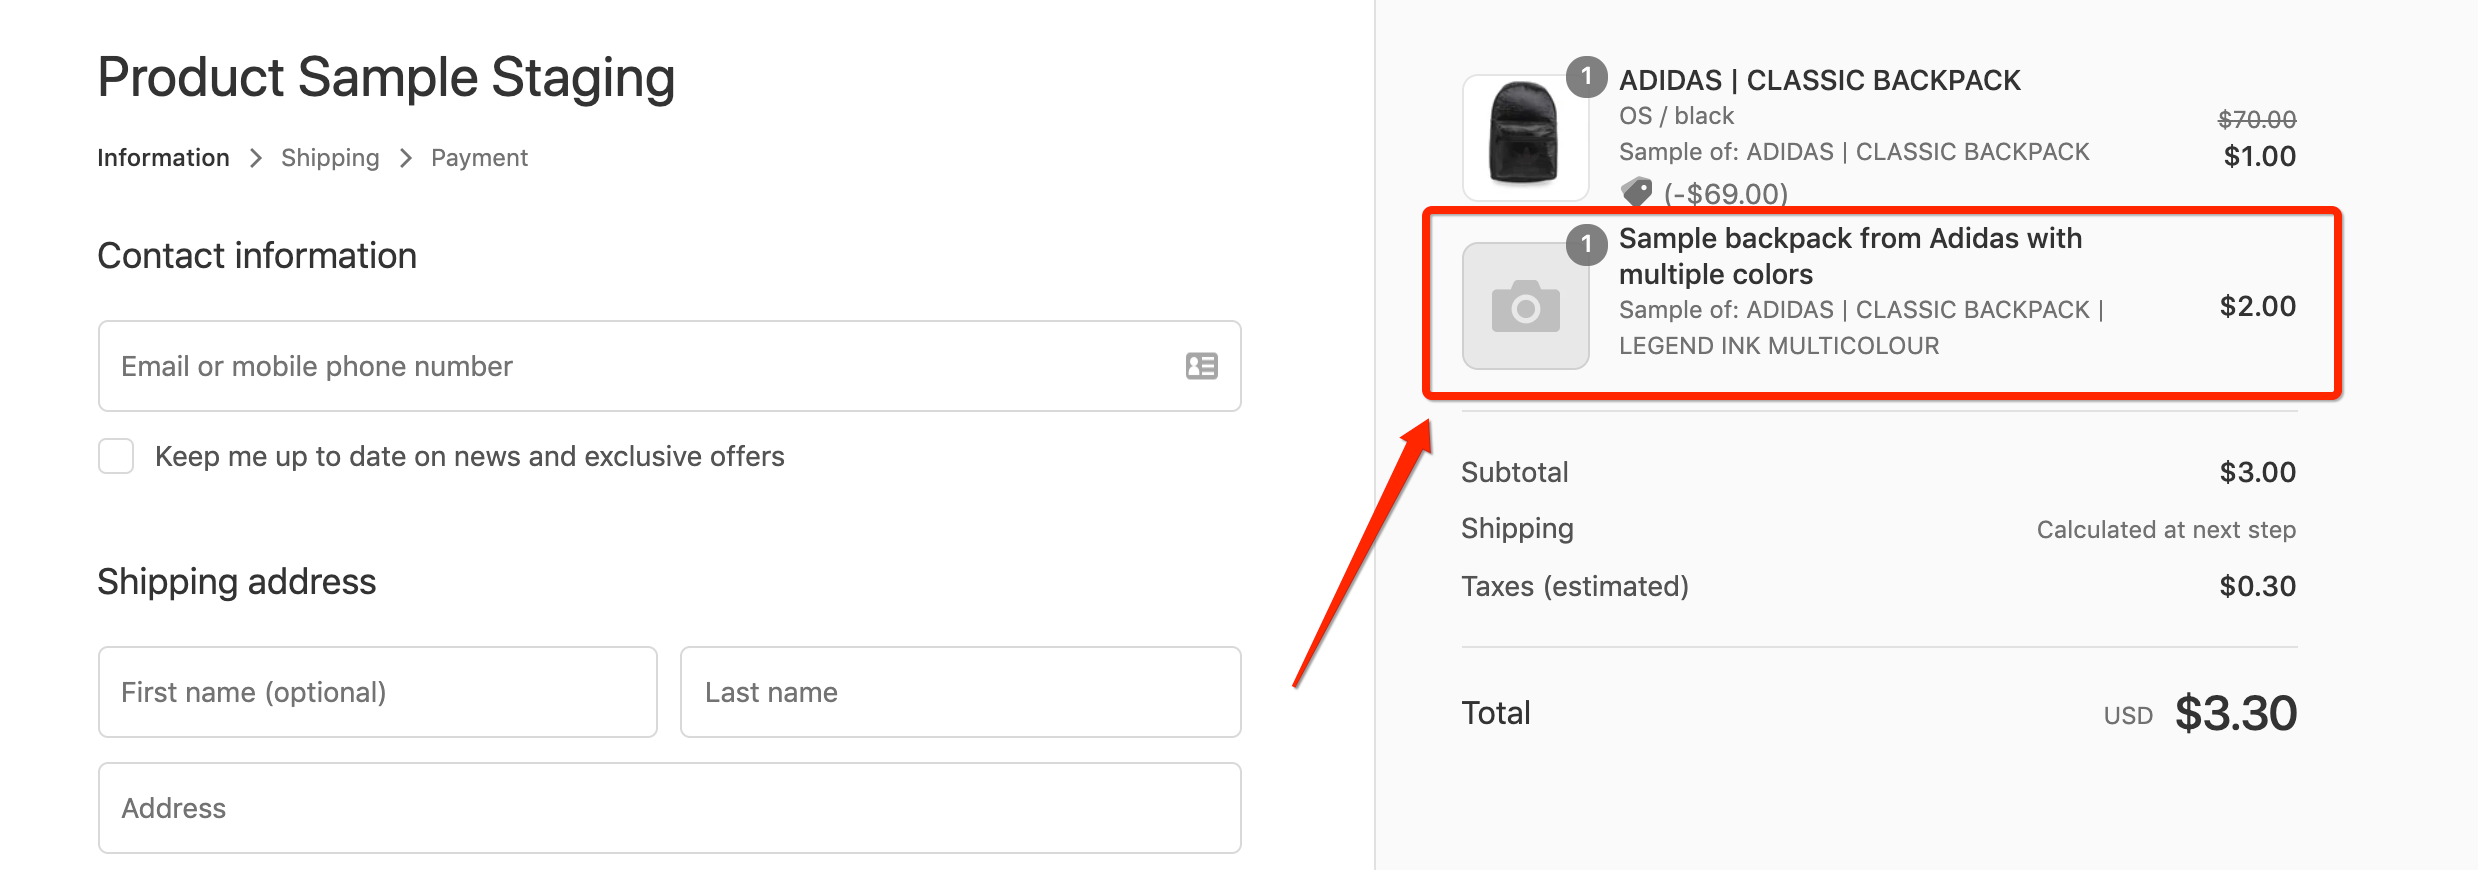This screenshot has width=2478, height=870.
Task: Click the black backpack product thumbnail
Action: click(1525, 137)
